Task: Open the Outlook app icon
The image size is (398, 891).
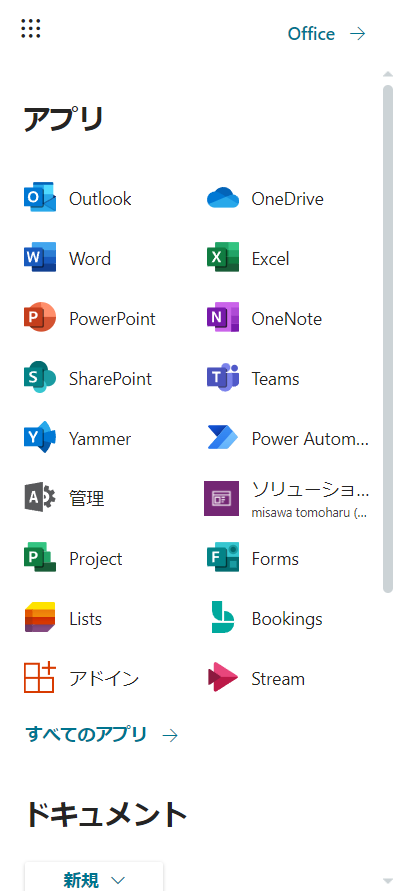Action: 40,198
